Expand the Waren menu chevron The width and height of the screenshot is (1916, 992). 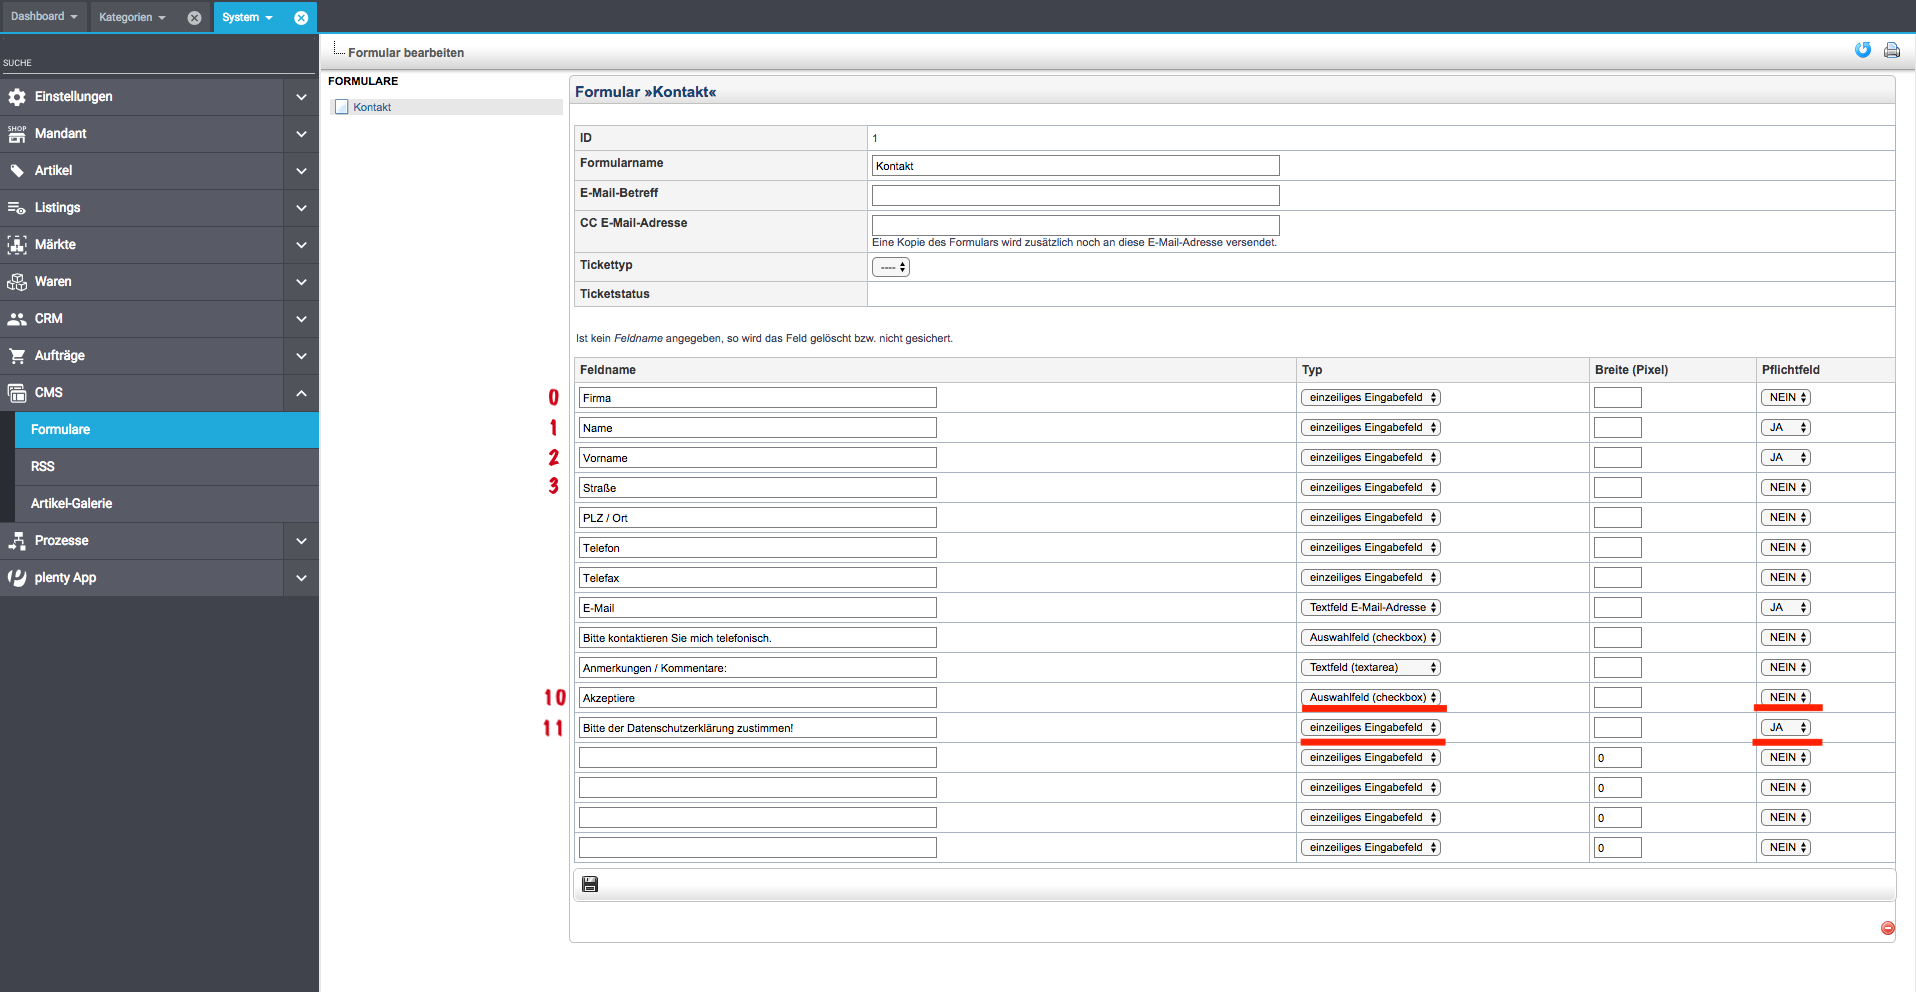(x=301, y=282)
